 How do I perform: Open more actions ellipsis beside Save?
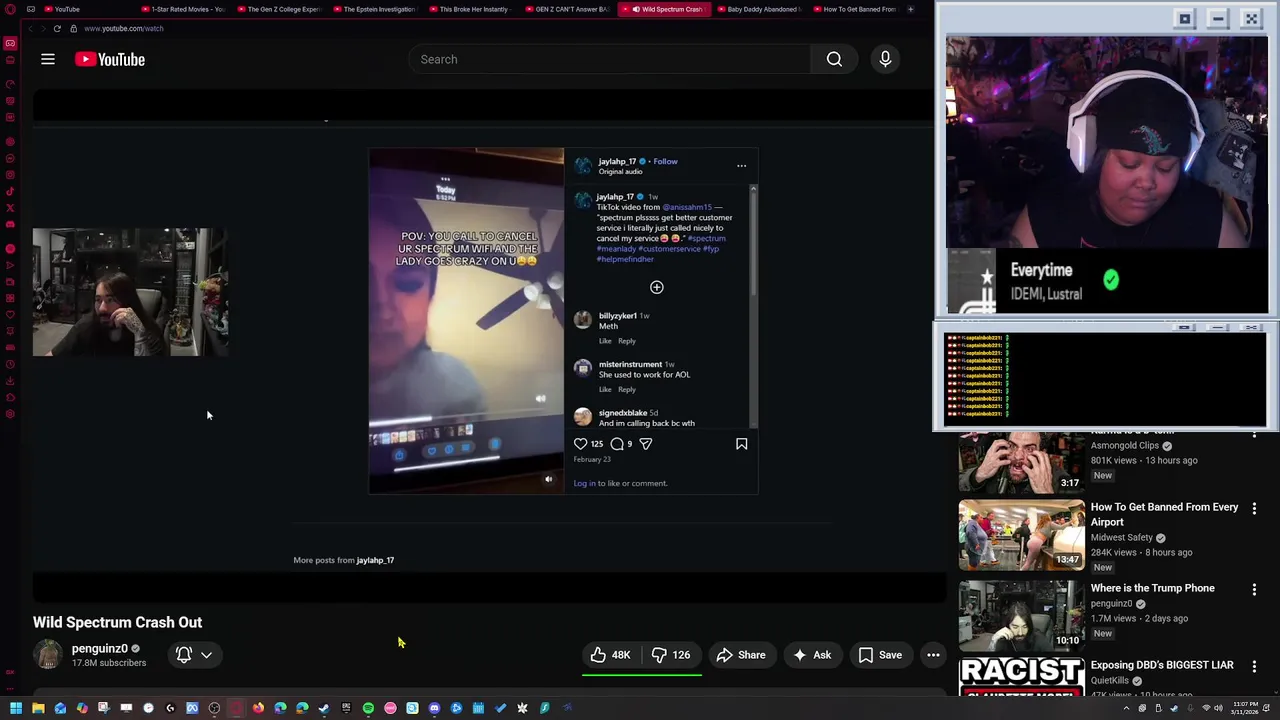coord(933,655)
